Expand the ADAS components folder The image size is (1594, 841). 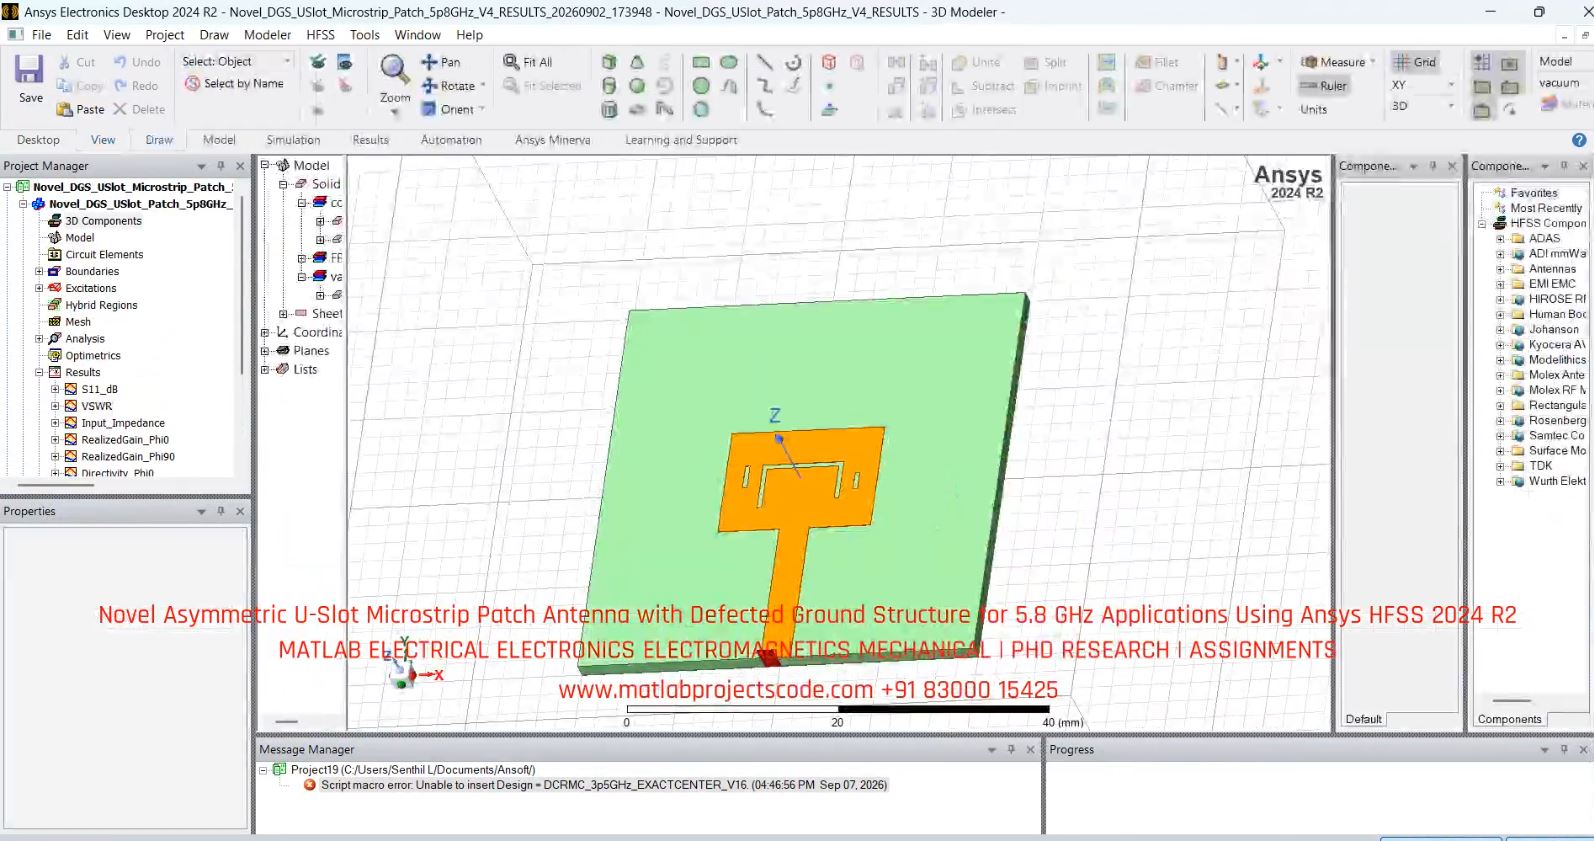(x=1500, y=239)
